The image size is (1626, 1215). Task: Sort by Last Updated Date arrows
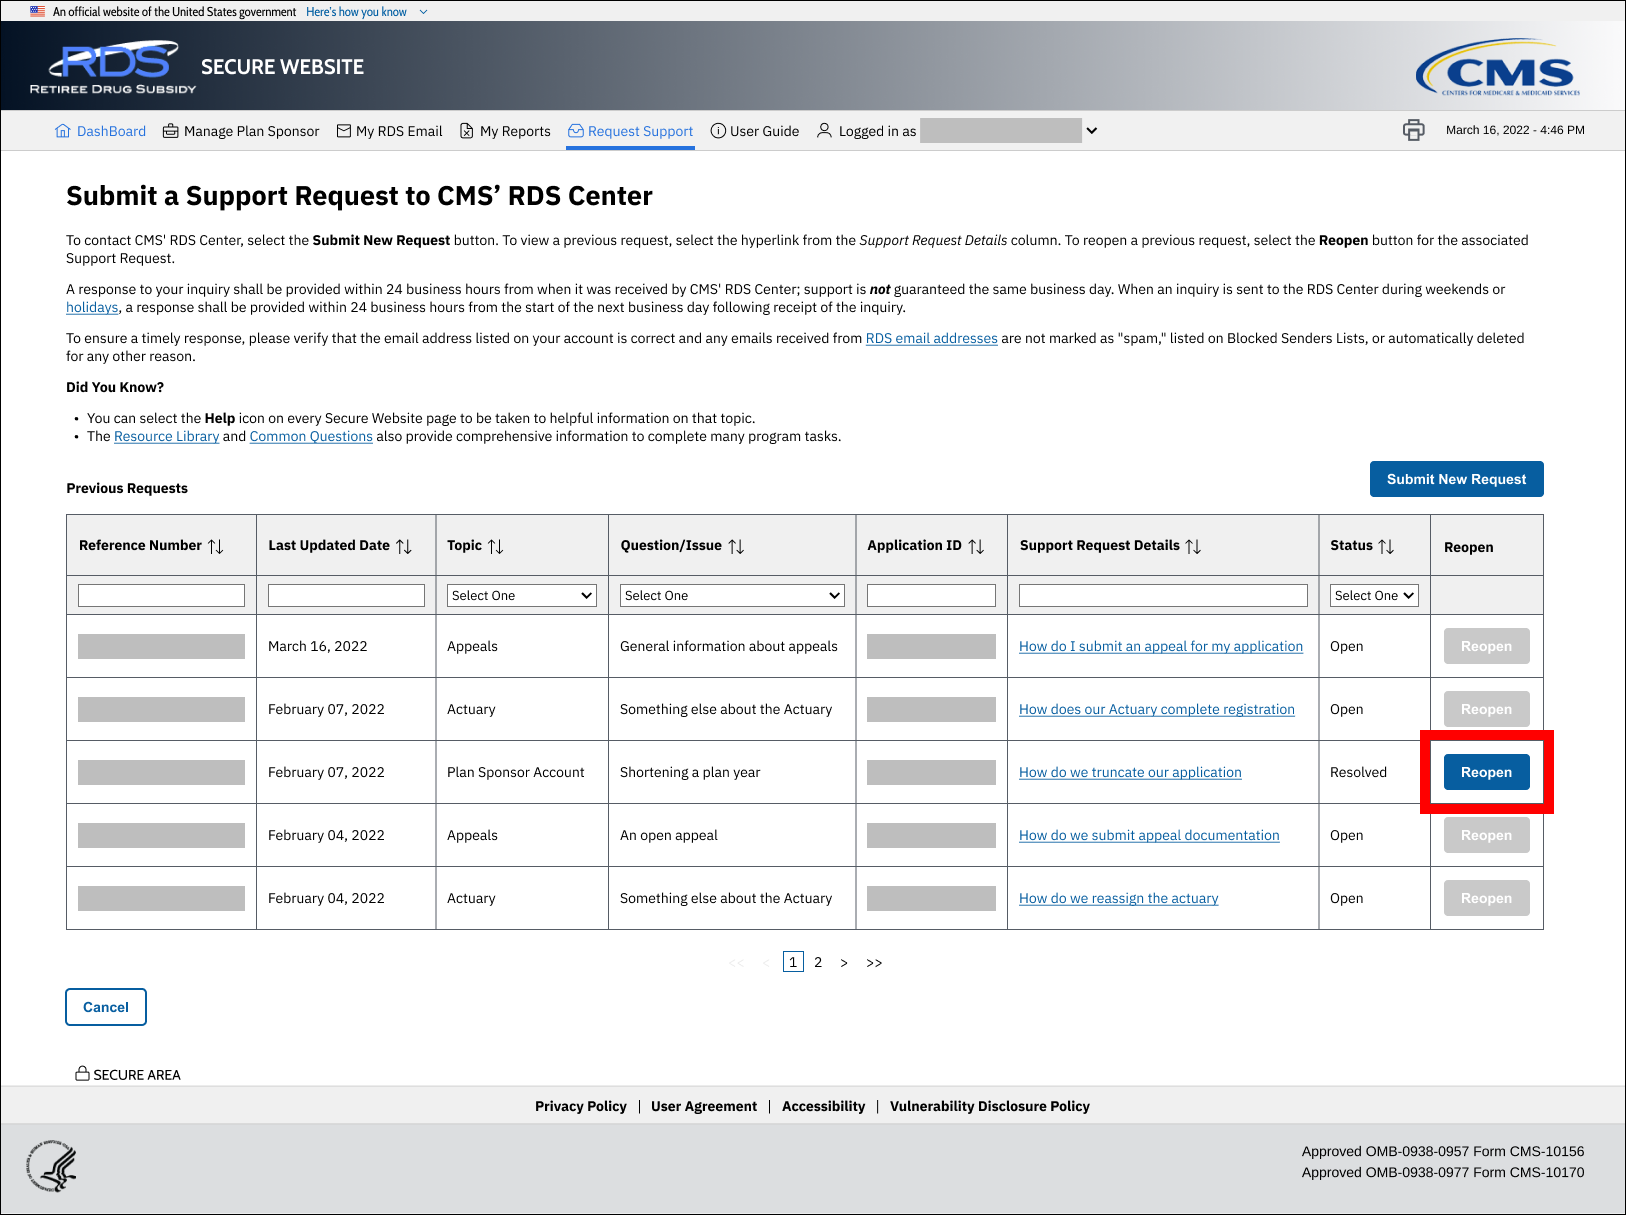pos(404,546)
